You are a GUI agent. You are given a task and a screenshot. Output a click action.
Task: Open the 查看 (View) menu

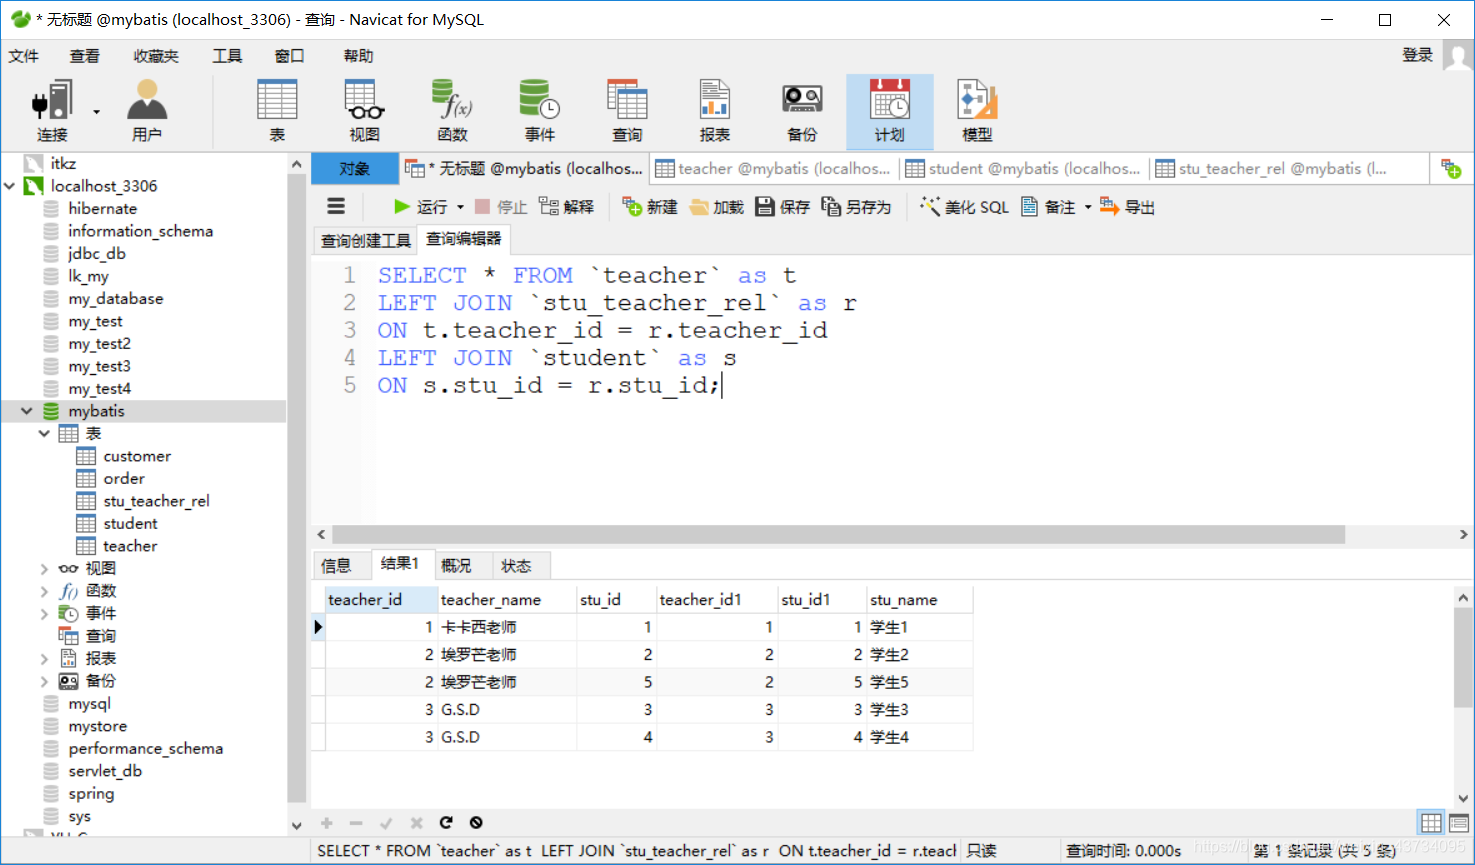pyautogui.click(x=85, y=56)
